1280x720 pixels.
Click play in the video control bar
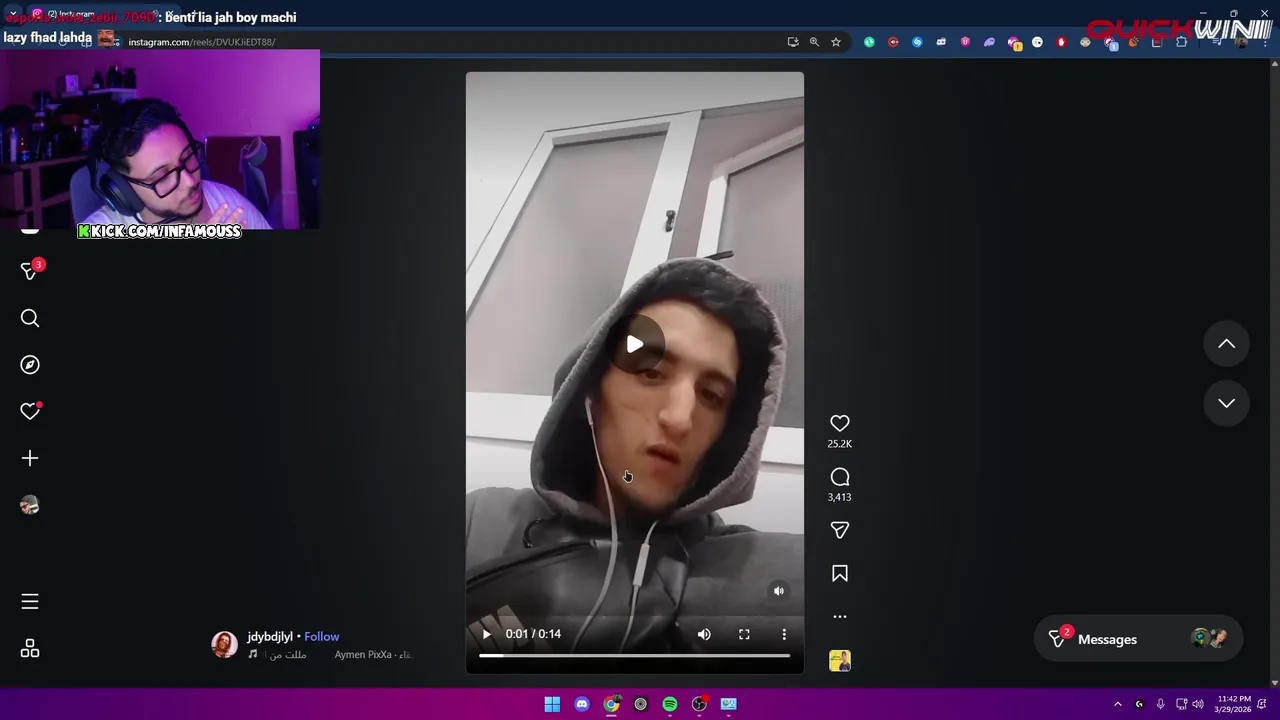click(x=487, y=634)
